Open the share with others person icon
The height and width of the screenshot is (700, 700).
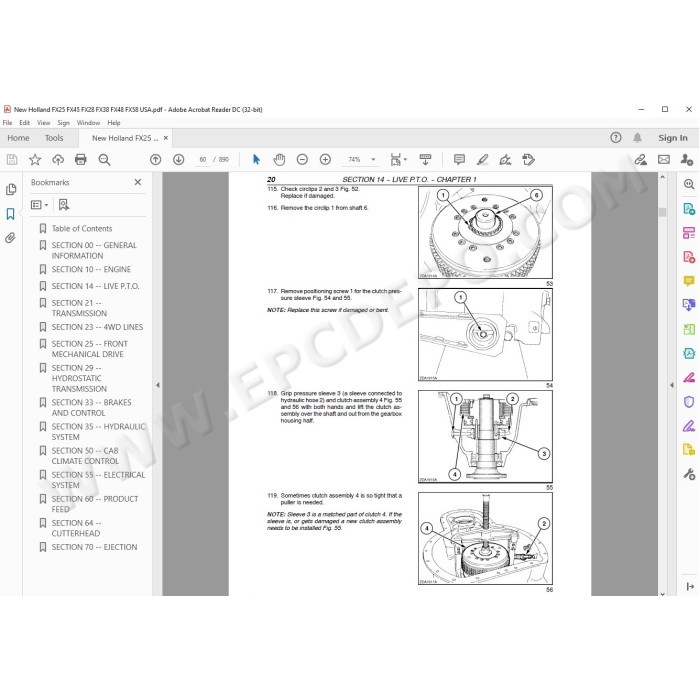pyautogui.click(x=687, y=159)
